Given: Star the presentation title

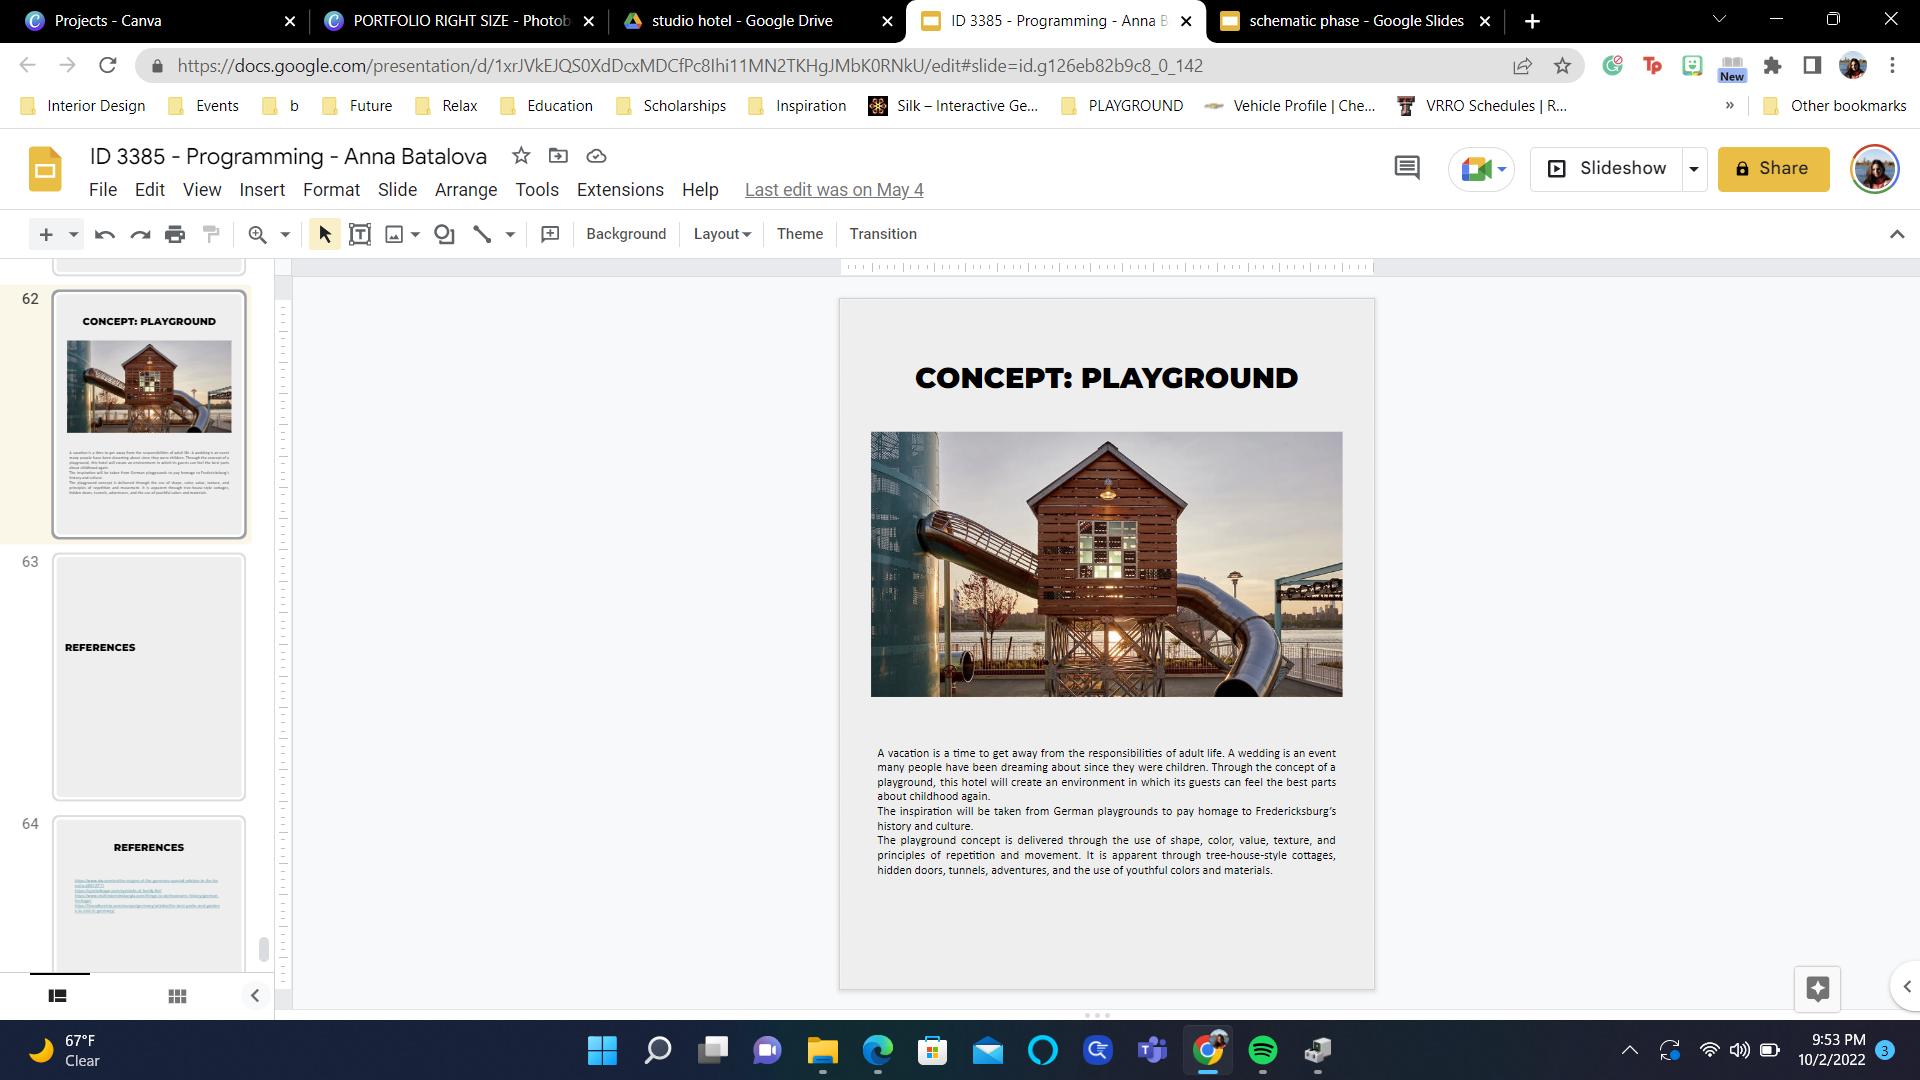Looking at the screenshot, I should (x=521, y=156).
